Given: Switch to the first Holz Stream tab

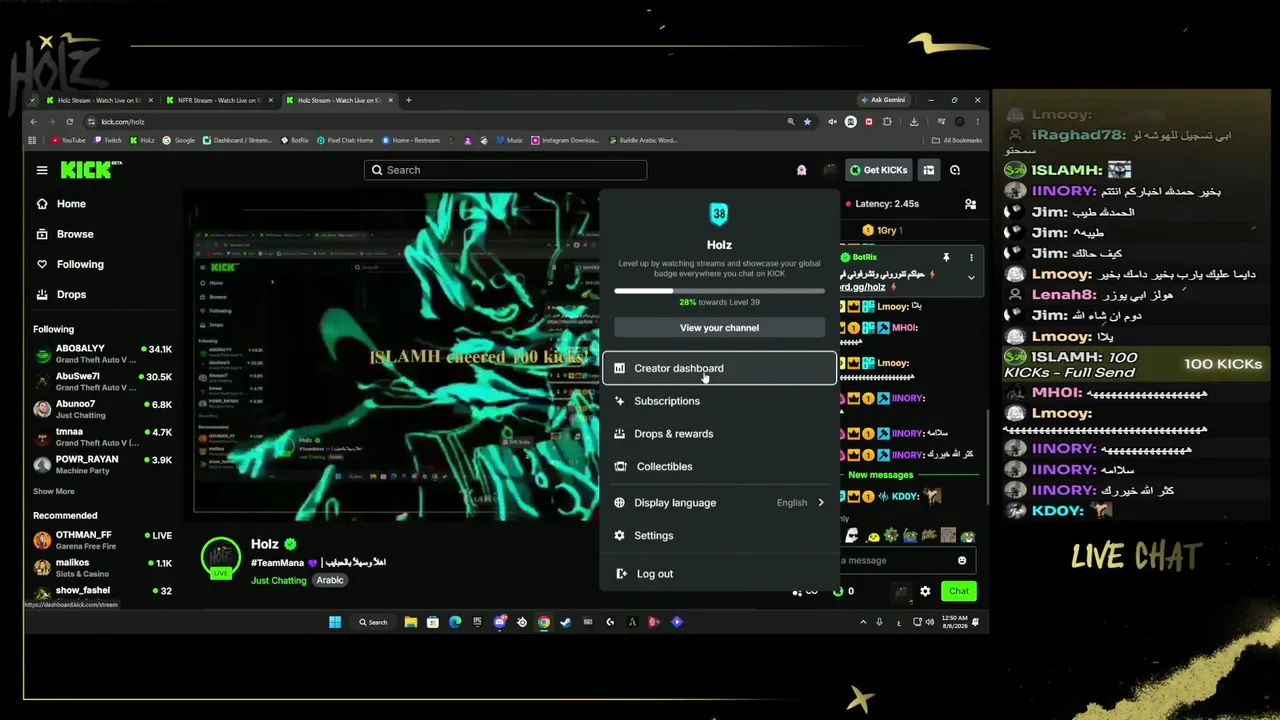Looking at the screenshot, I should point(99,100).
